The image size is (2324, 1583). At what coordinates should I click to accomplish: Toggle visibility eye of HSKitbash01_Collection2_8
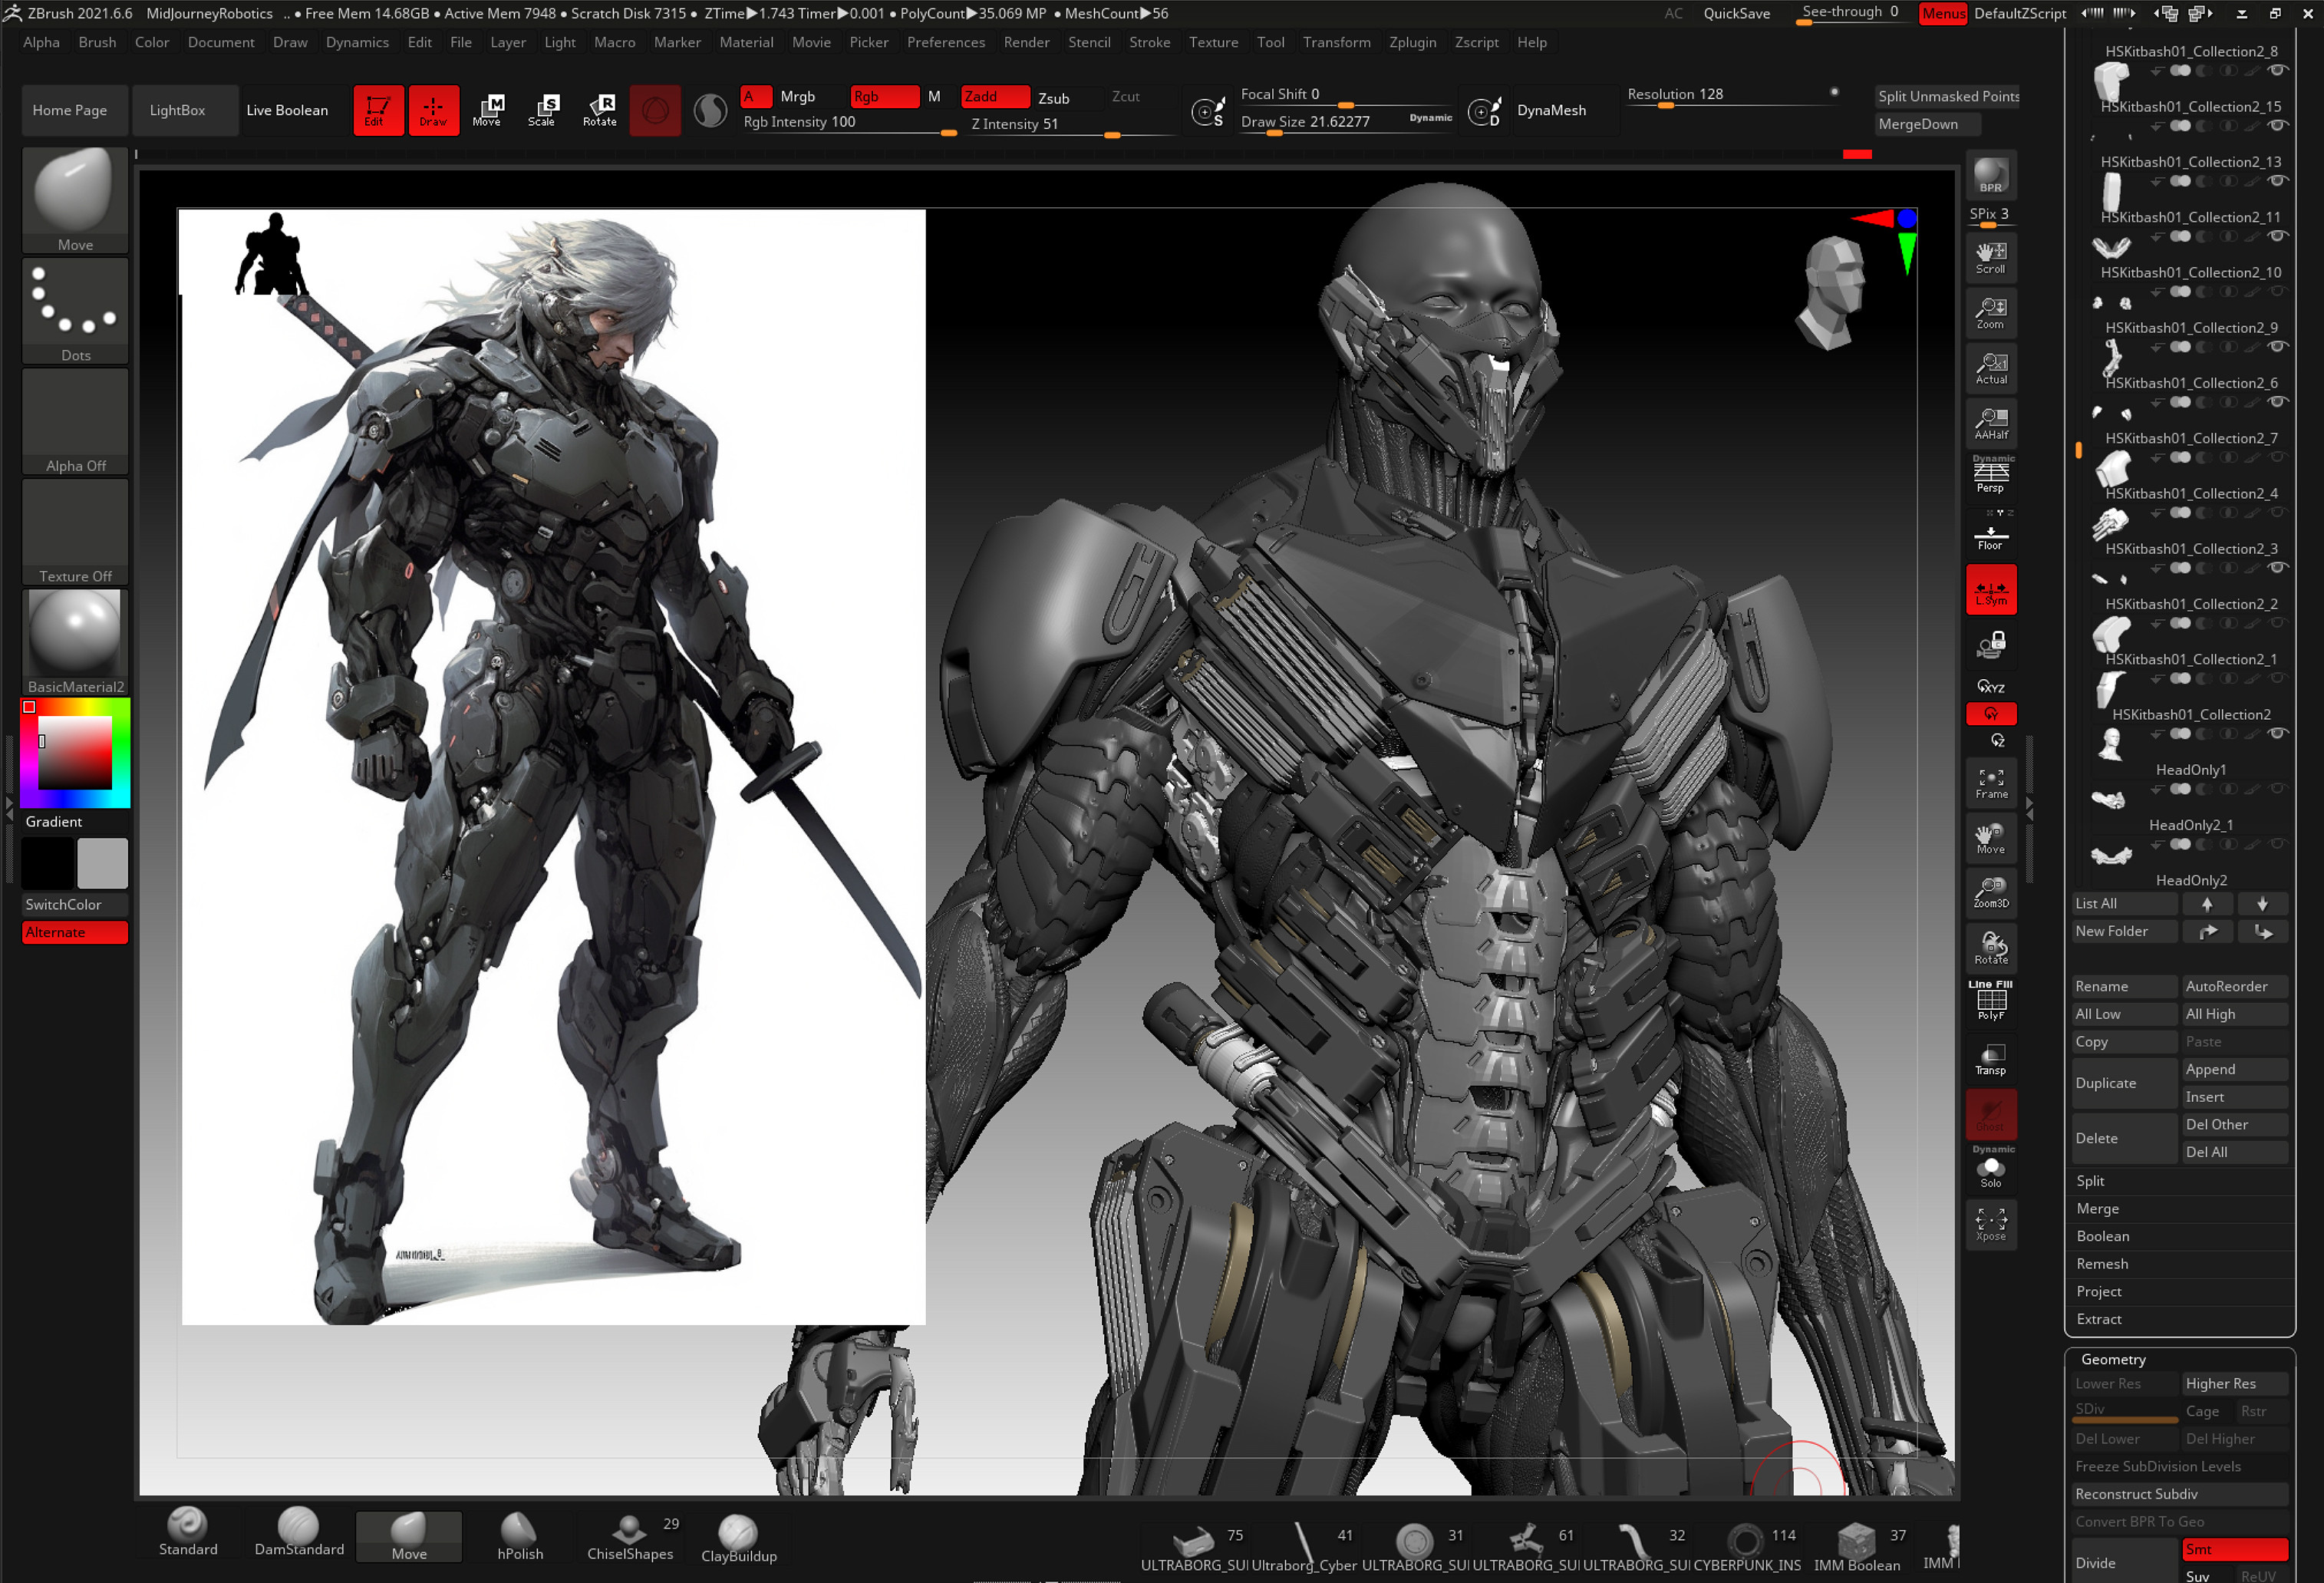tap(2277, 70)
